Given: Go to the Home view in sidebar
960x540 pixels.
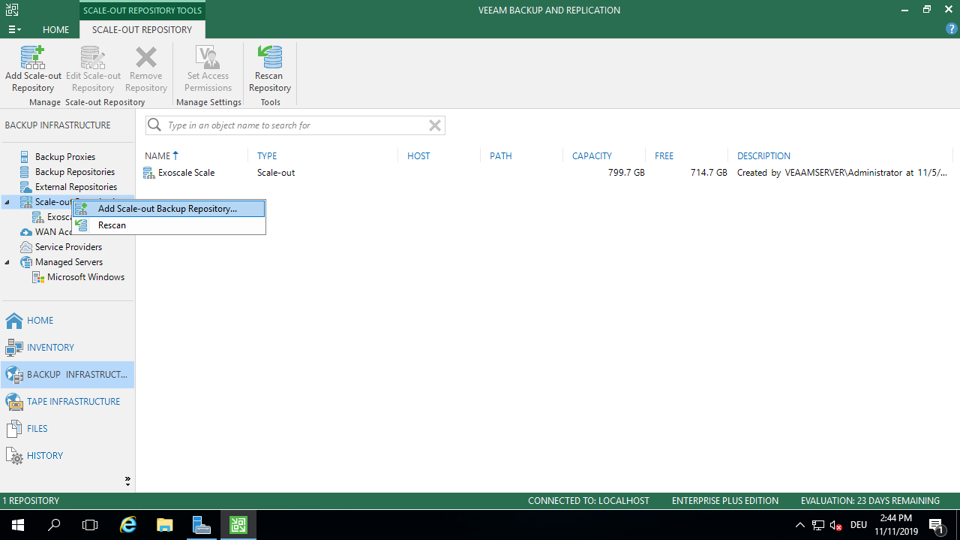Looking at the screenshot, I should tap(40, 321).
